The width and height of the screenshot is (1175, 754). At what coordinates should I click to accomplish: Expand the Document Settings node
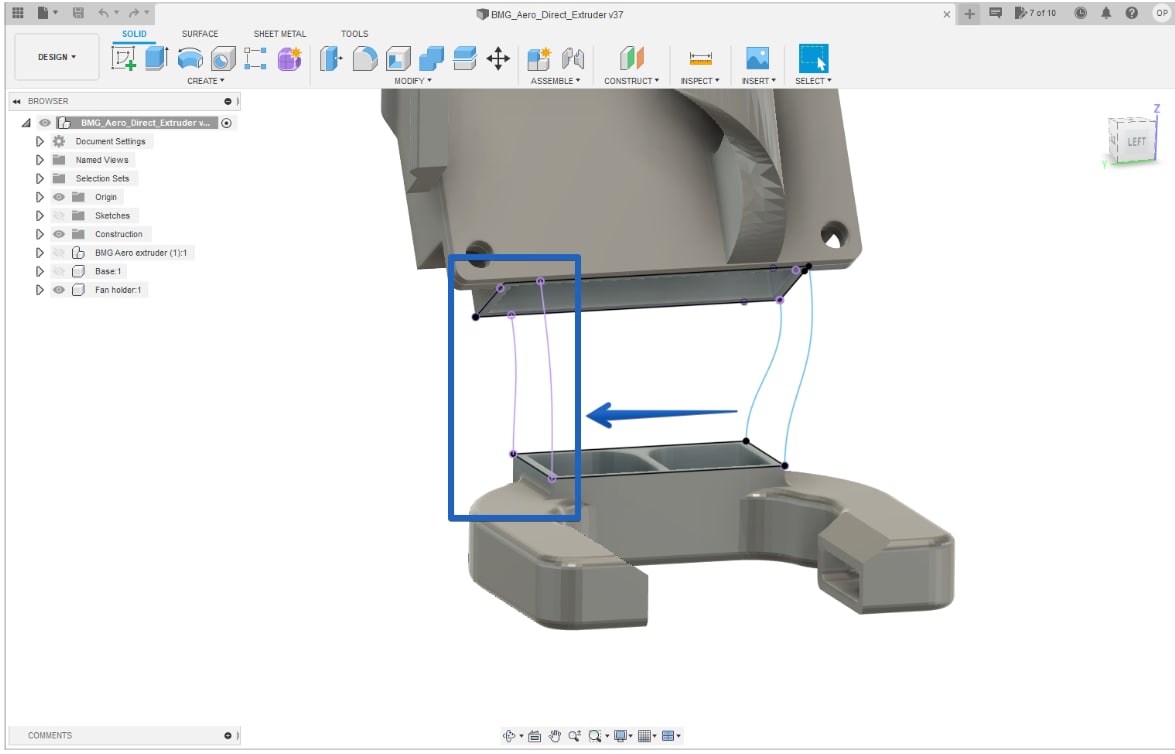click(40, 142)
